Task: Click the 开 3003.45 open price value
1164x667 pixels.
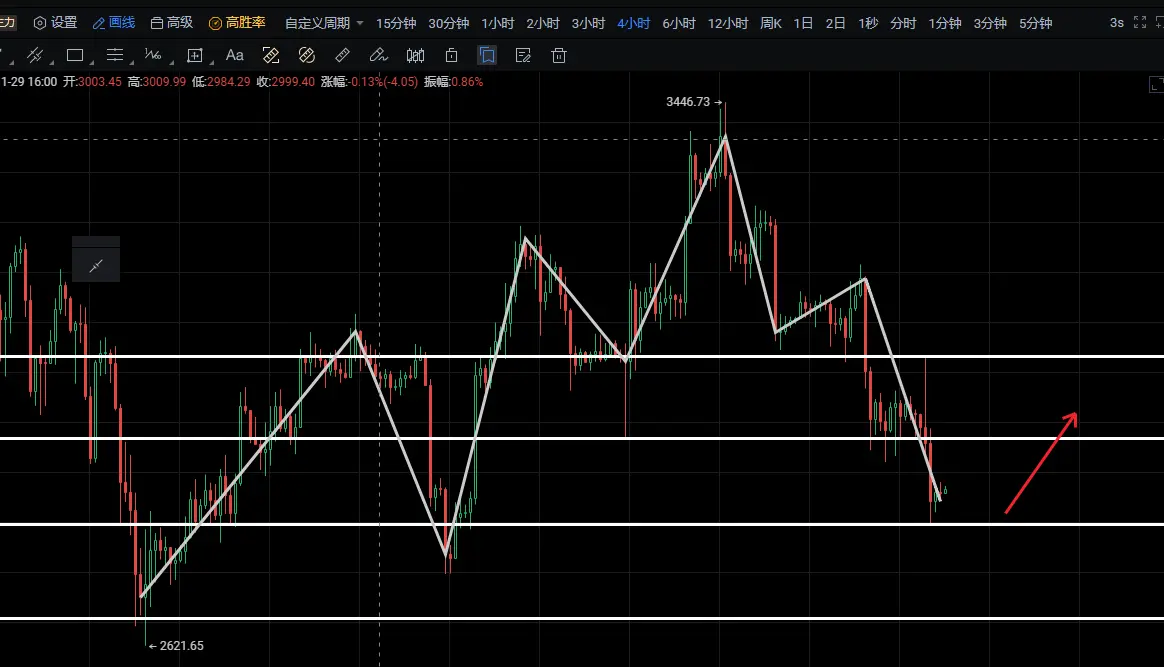Action: click(92, 82)
